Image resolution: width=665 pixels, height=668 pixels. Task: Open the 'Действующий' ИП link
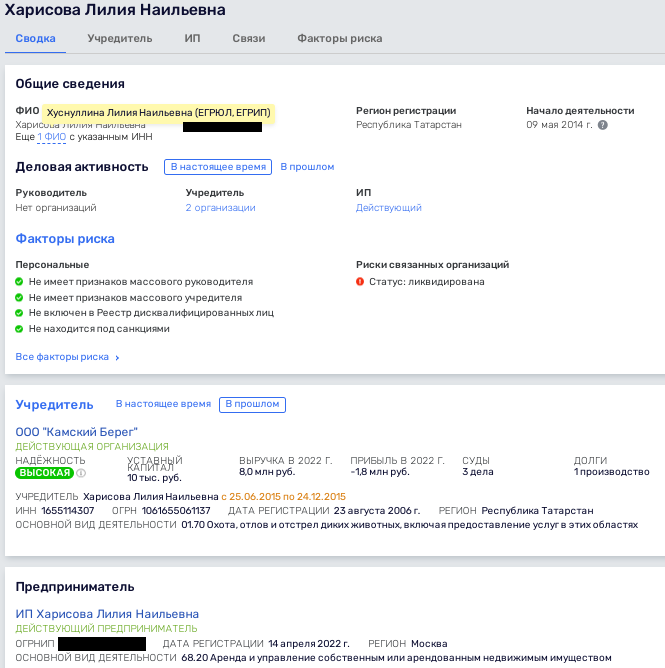389,208
